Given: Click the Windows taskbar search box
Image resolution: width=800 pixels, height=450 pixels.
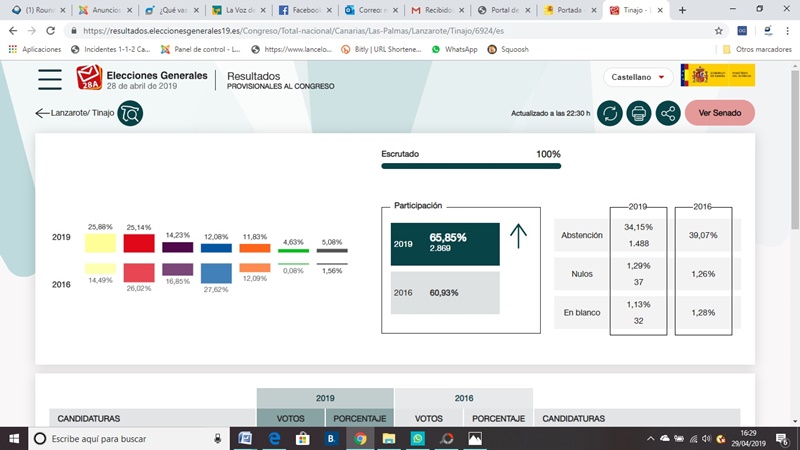Looking at the screenshot, I should 125,438.
